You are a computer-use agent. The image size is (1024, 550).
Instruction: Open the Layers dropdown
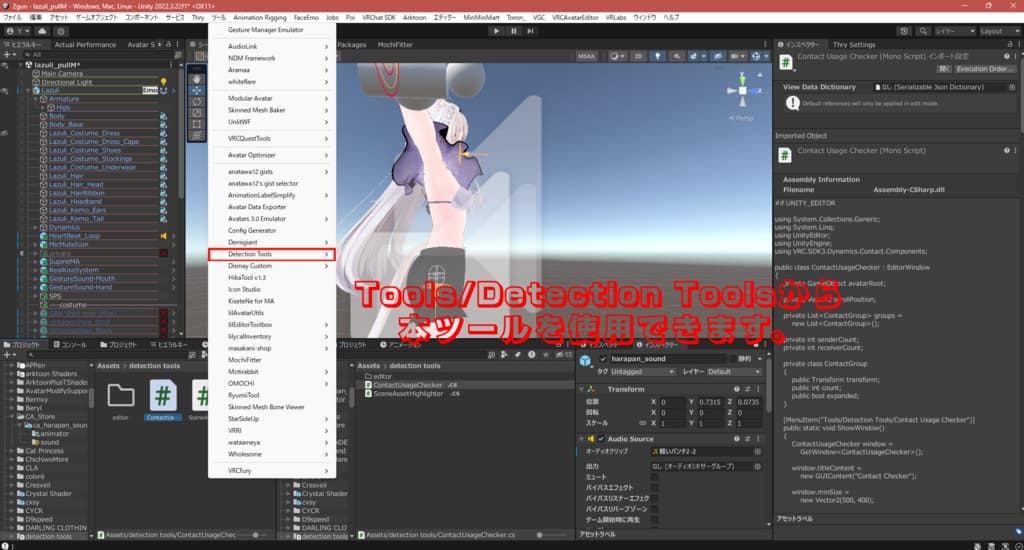pyautogui.click(x=954, y=31)
